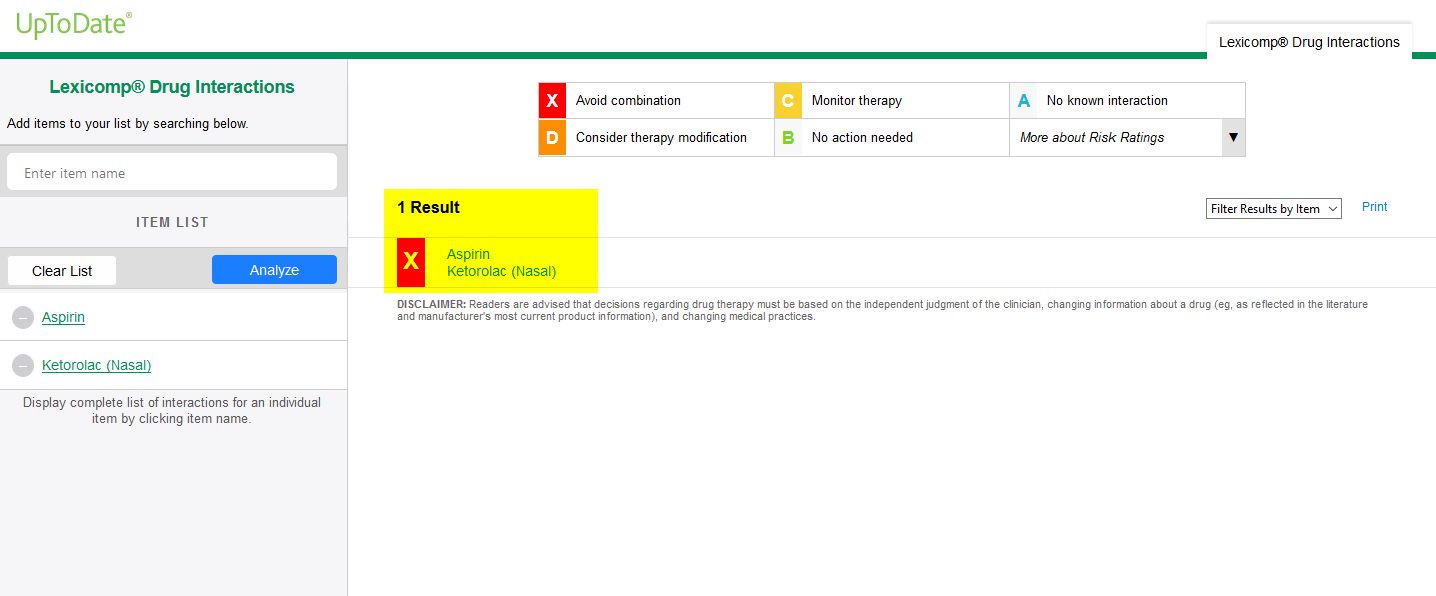Click More about Risk Ratings text

(1092, 138)
